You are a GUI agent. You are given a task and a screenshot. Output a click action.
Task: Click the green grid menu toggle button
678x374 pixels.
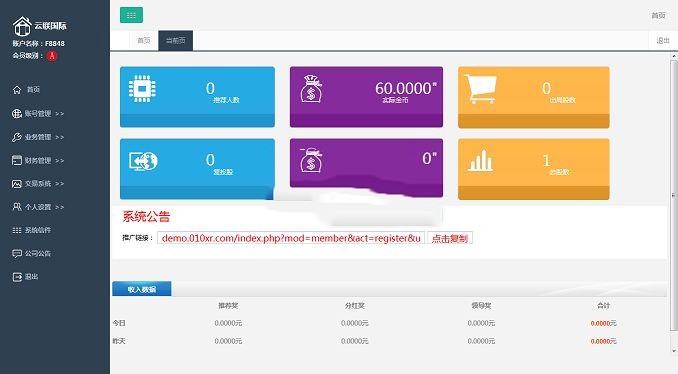(x=131, y=15)
